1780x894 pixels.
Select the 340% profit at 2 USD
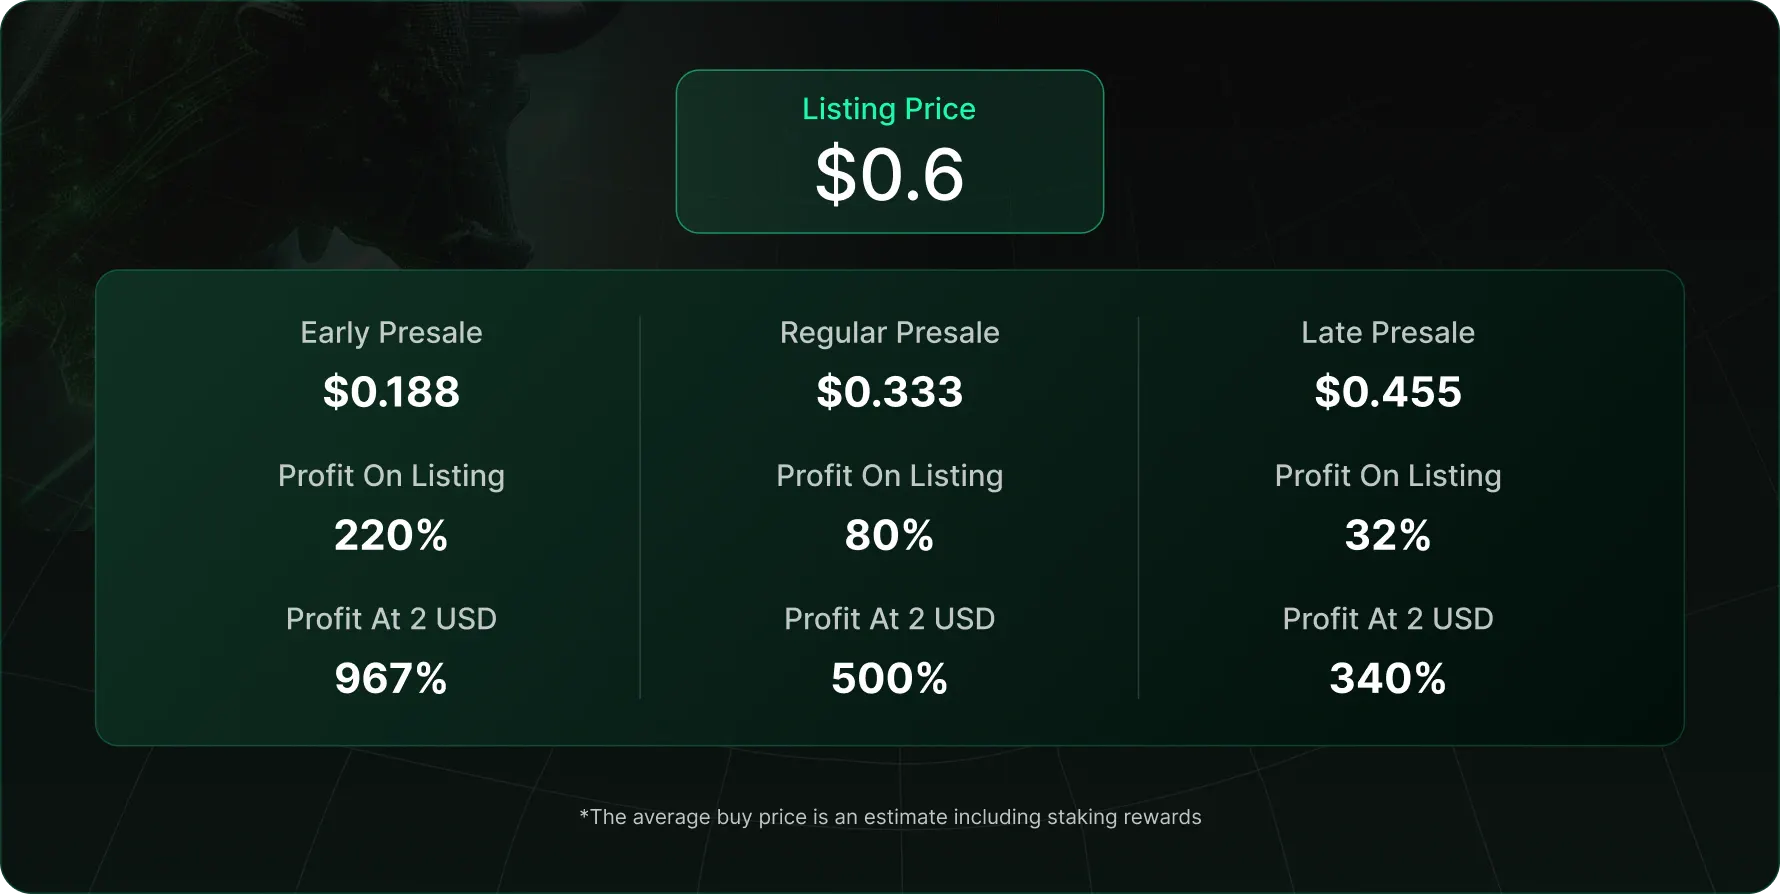pos(1387,679)
